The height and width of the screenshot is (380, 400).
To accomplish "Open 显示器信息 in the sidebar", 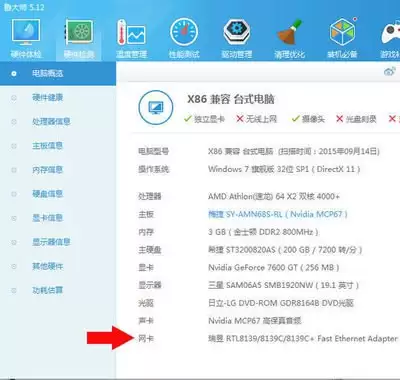I will (51, 242).
